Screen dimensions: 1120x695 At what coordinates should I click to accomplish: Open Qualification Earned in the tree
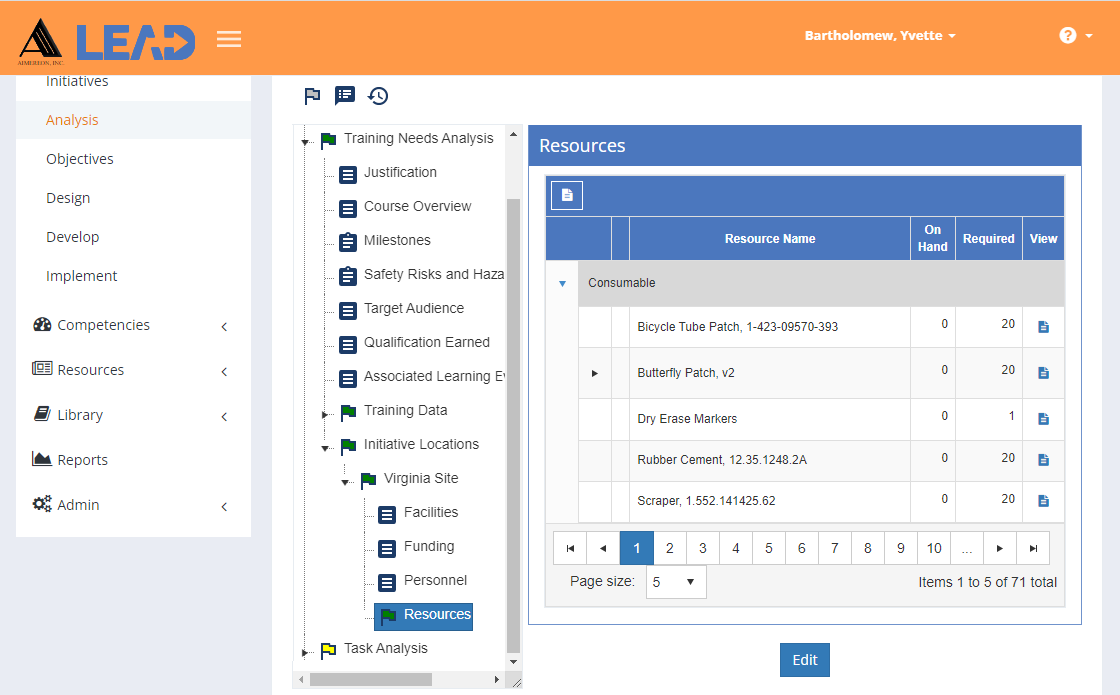point(426,342)
